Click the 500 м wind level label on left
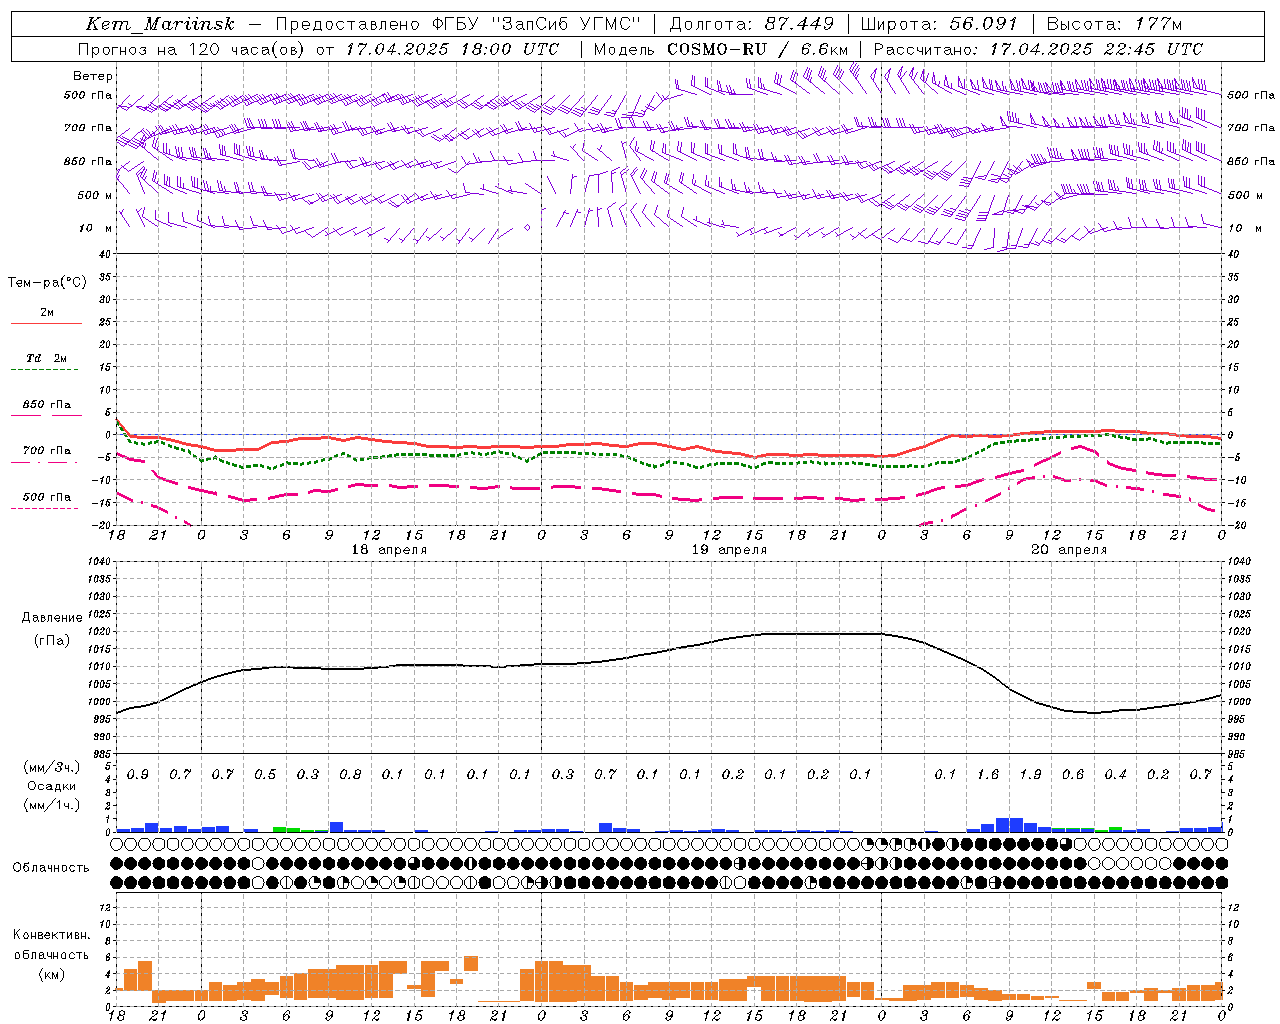The height and width of the screenshot is (1024, 1280). click(x=95, y=195)
